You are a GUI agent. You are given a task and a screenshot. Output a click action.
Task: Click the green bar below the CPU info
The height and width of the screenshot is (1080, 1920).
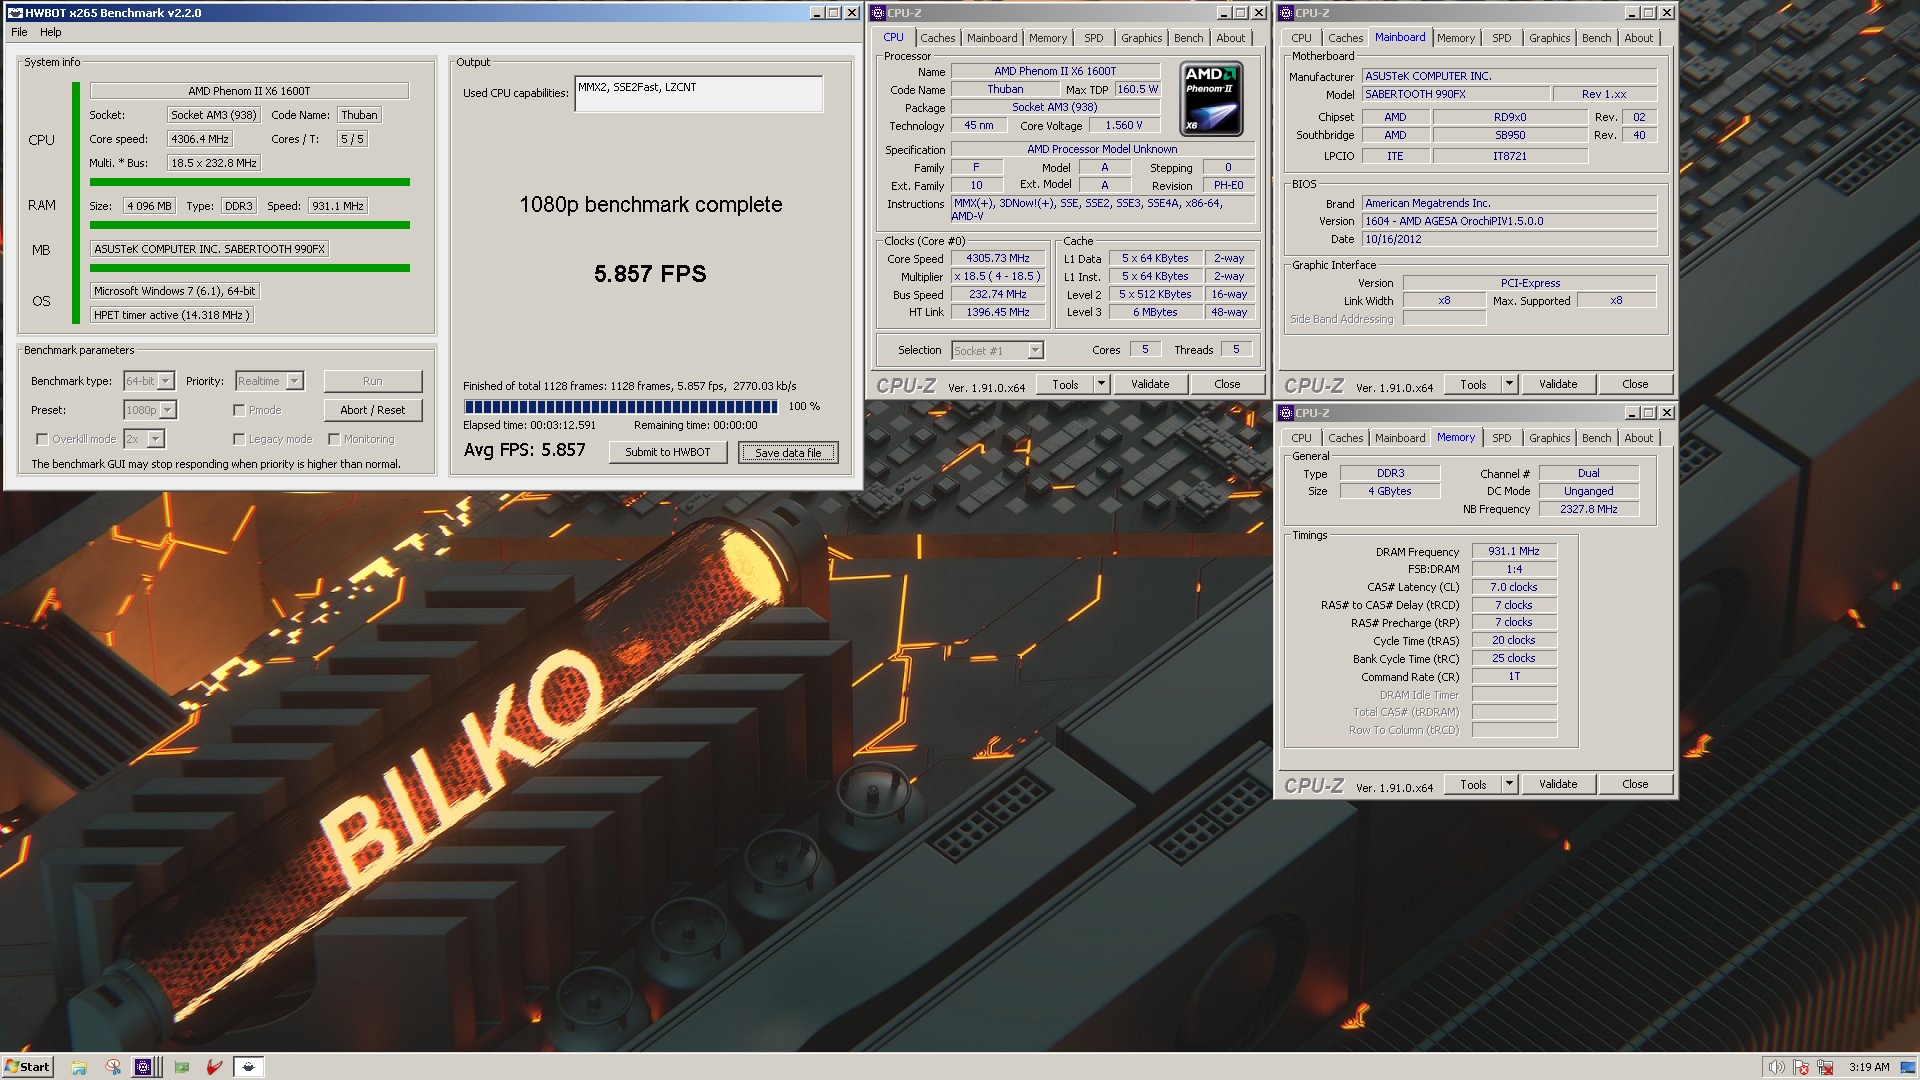250,182
